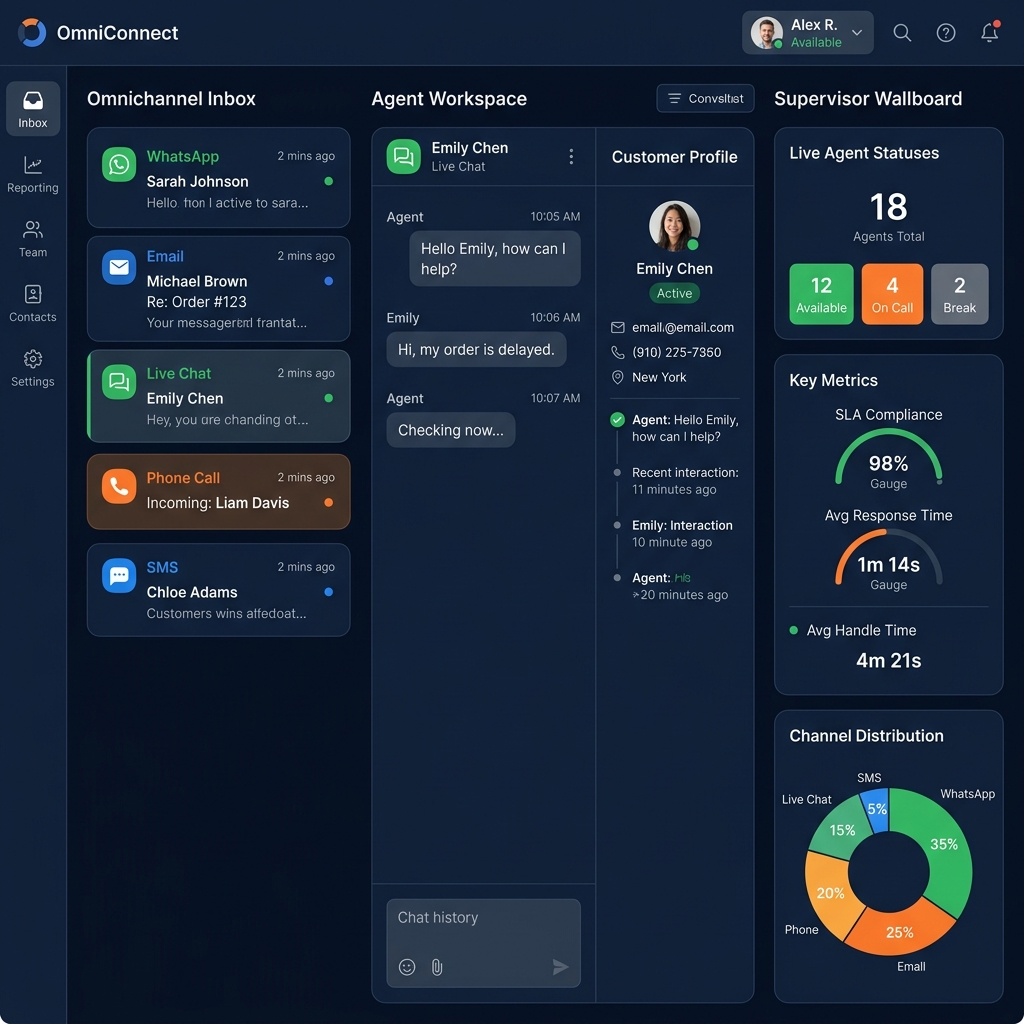Click 'Recent interaction: 11 minutes ago' entry
1024x1024 pixels.
(x=684, y=481)
